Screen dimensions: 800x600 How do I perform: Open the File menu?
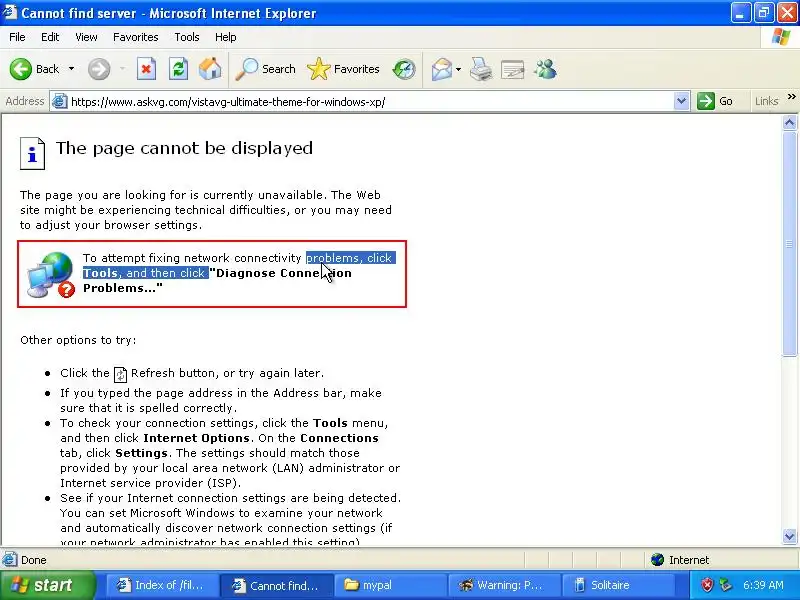(x=17, y=37)
